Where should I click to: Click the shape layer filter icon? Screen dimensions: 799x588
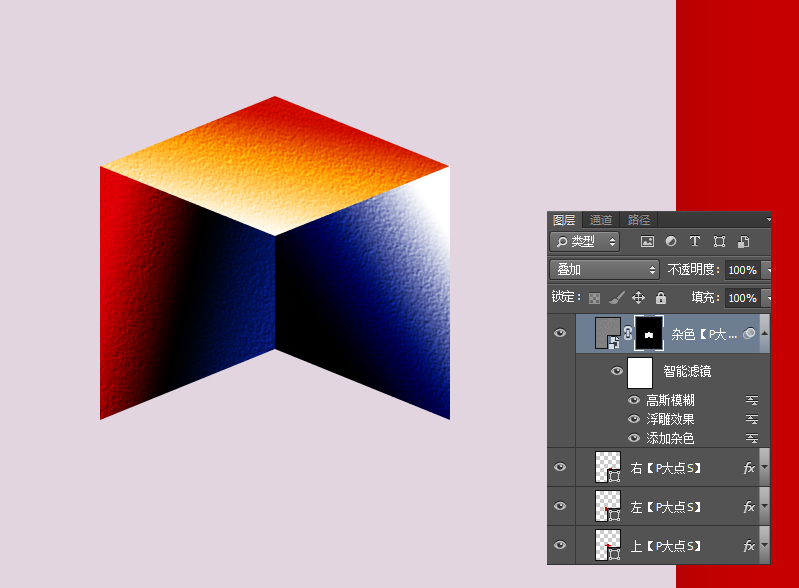tap(719, 242)
